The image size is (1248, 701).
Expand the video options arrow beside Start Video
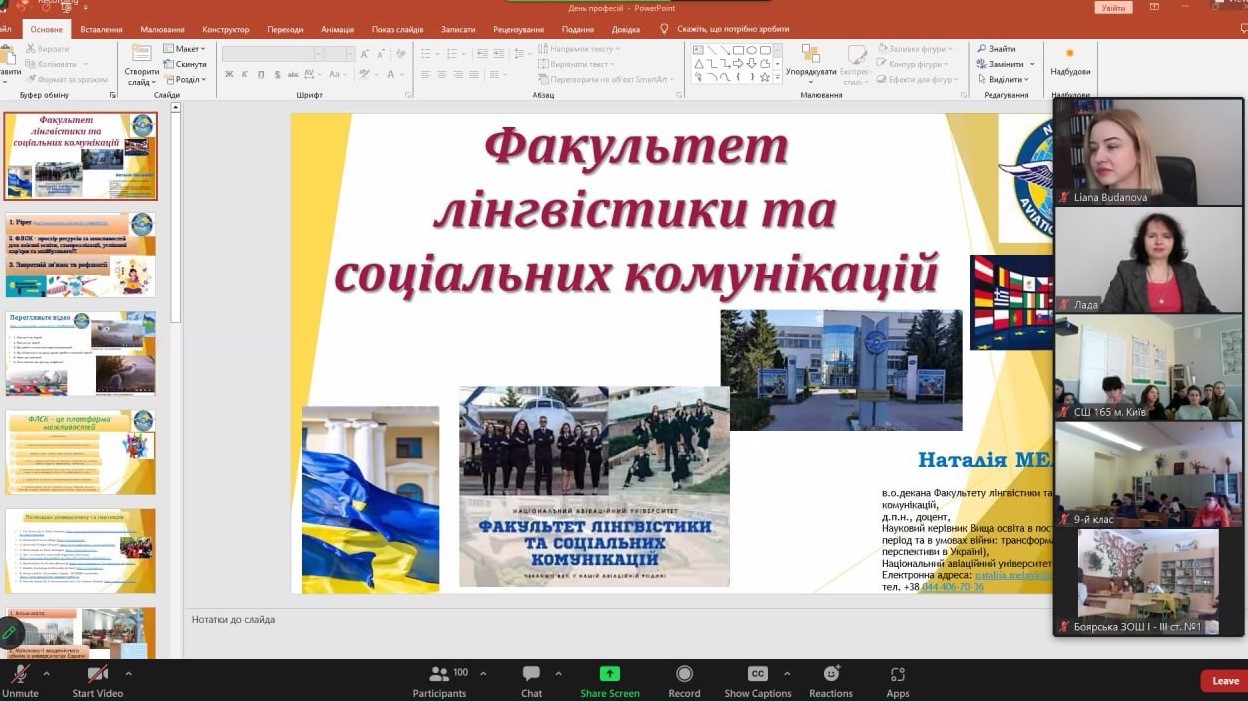pyautogui.click(x=128, y=673)
